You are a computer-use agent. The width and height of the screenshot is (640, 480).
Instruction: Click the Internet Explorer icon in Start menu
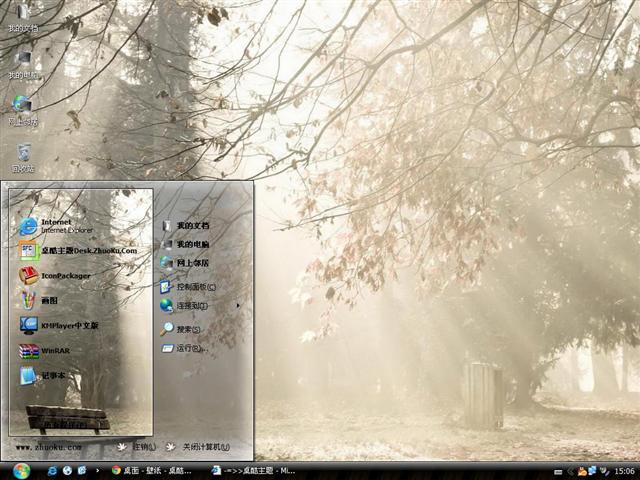click(x=28, y=226)
